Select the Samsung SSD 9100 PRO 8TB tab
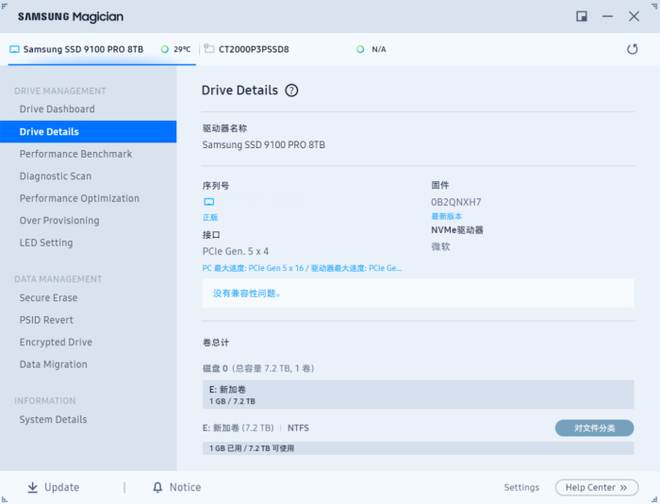Screen dimensions: 660x504 (x=83, y=49)
